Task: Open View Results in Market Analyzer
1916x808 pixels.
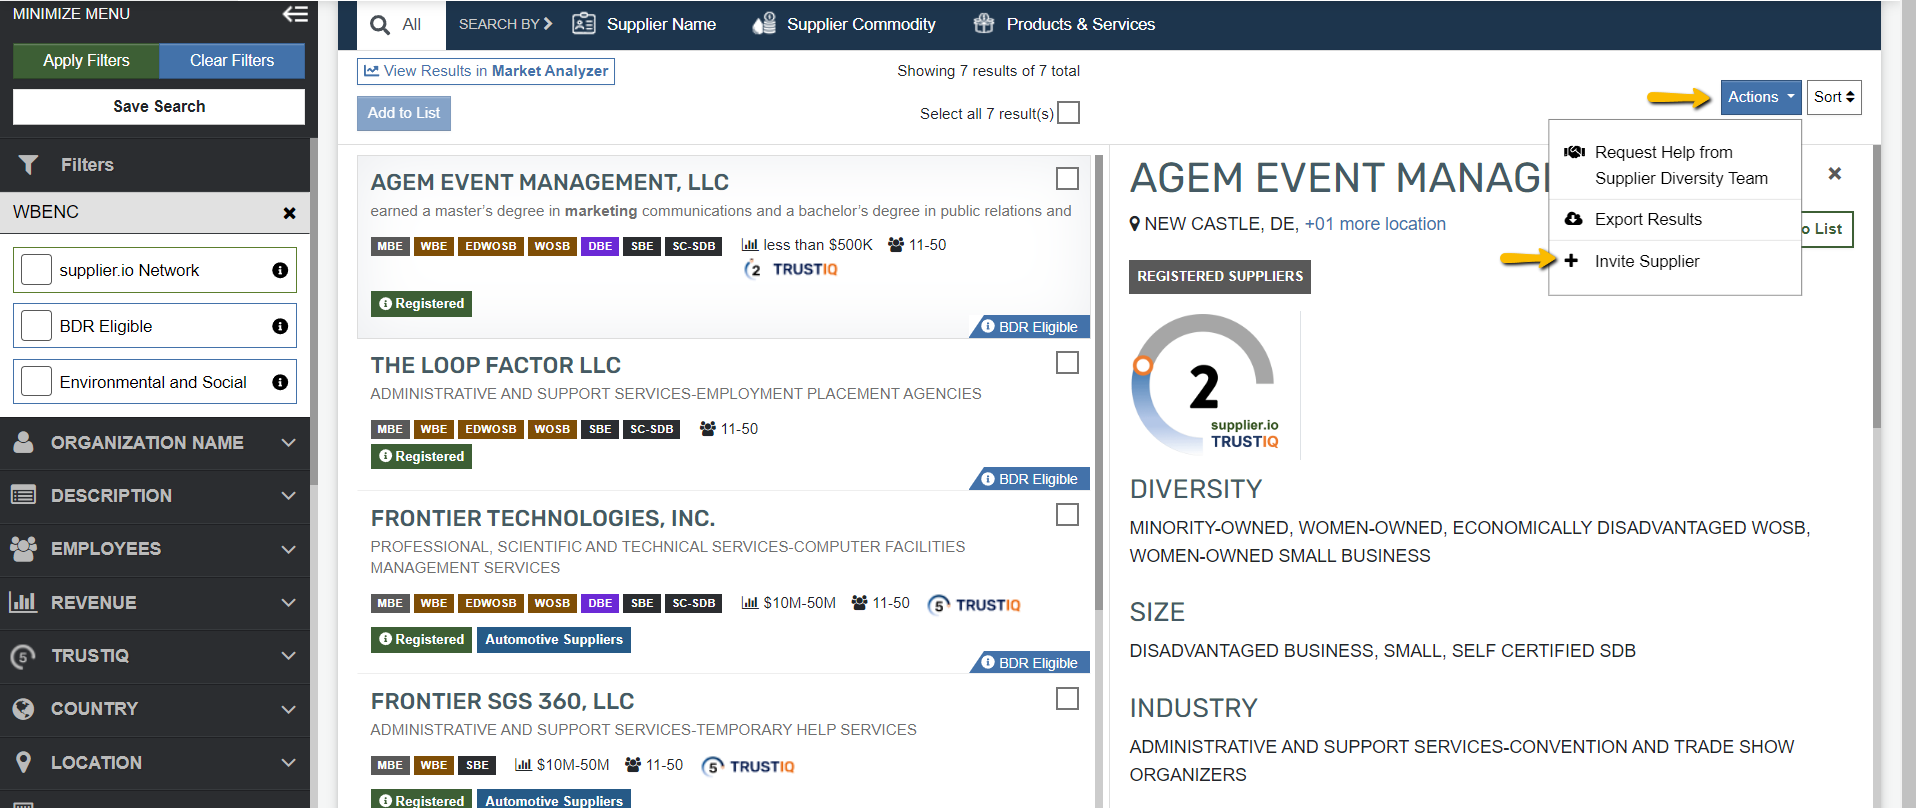Action: click(x=486, y=71)
